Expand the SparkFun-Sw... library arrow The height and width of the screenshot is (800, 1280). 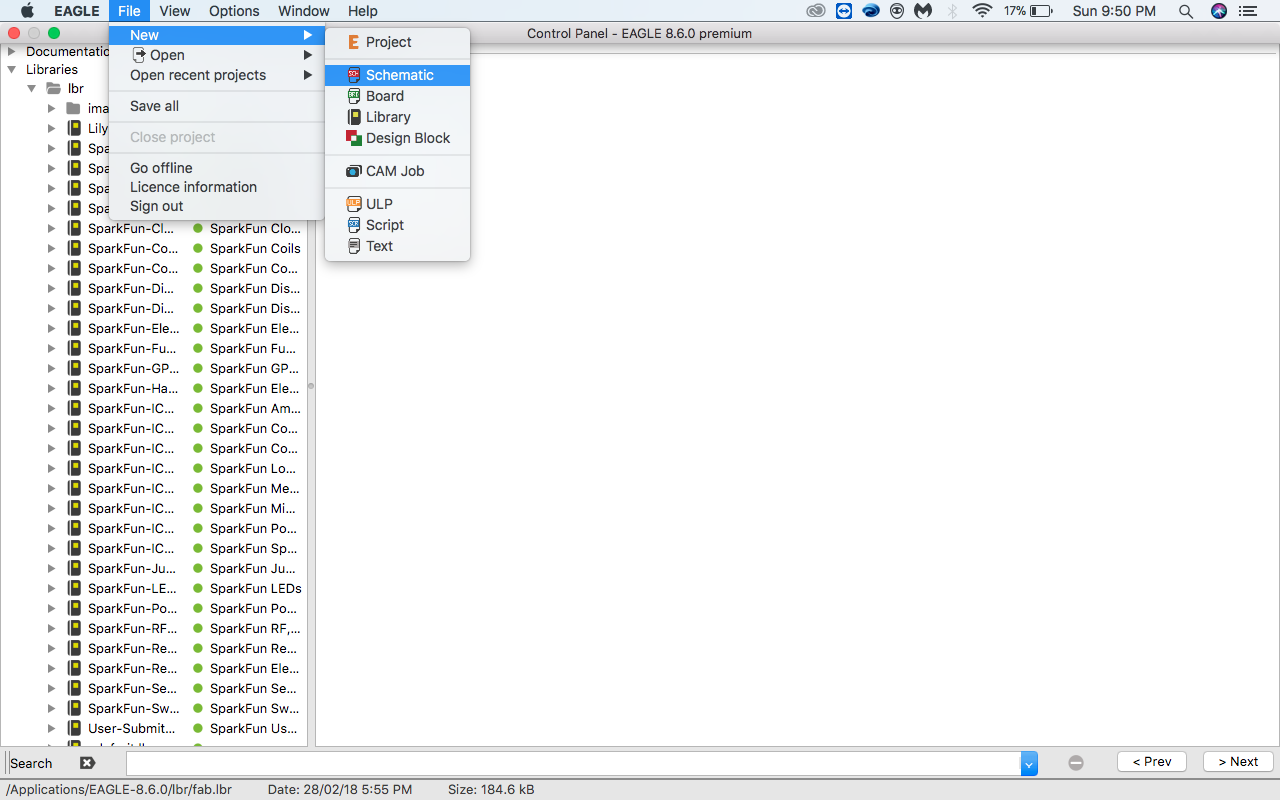click(52, 708)
